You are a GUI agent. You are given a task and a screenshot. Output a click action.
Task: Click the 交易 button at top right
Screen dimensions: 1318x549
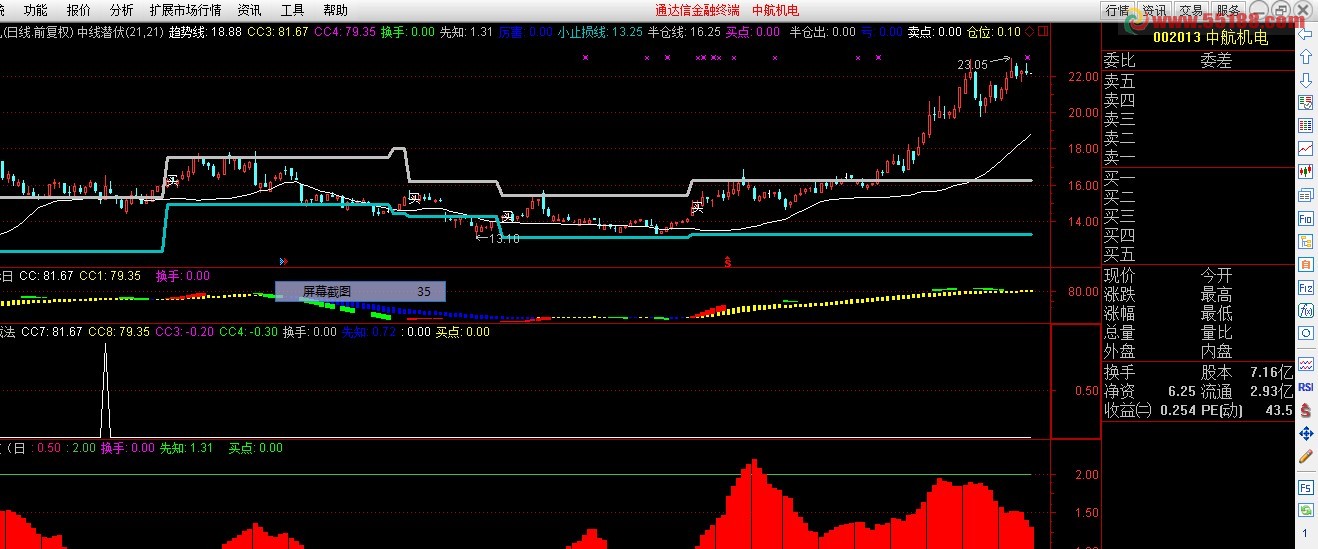coord(1190,10)
